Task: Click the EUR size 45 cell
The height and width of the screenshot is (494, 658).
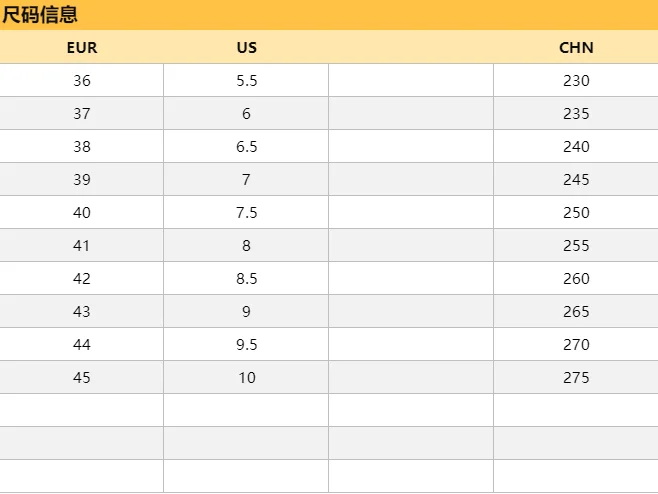Action: pyautogui.click(x=82, y=378)
